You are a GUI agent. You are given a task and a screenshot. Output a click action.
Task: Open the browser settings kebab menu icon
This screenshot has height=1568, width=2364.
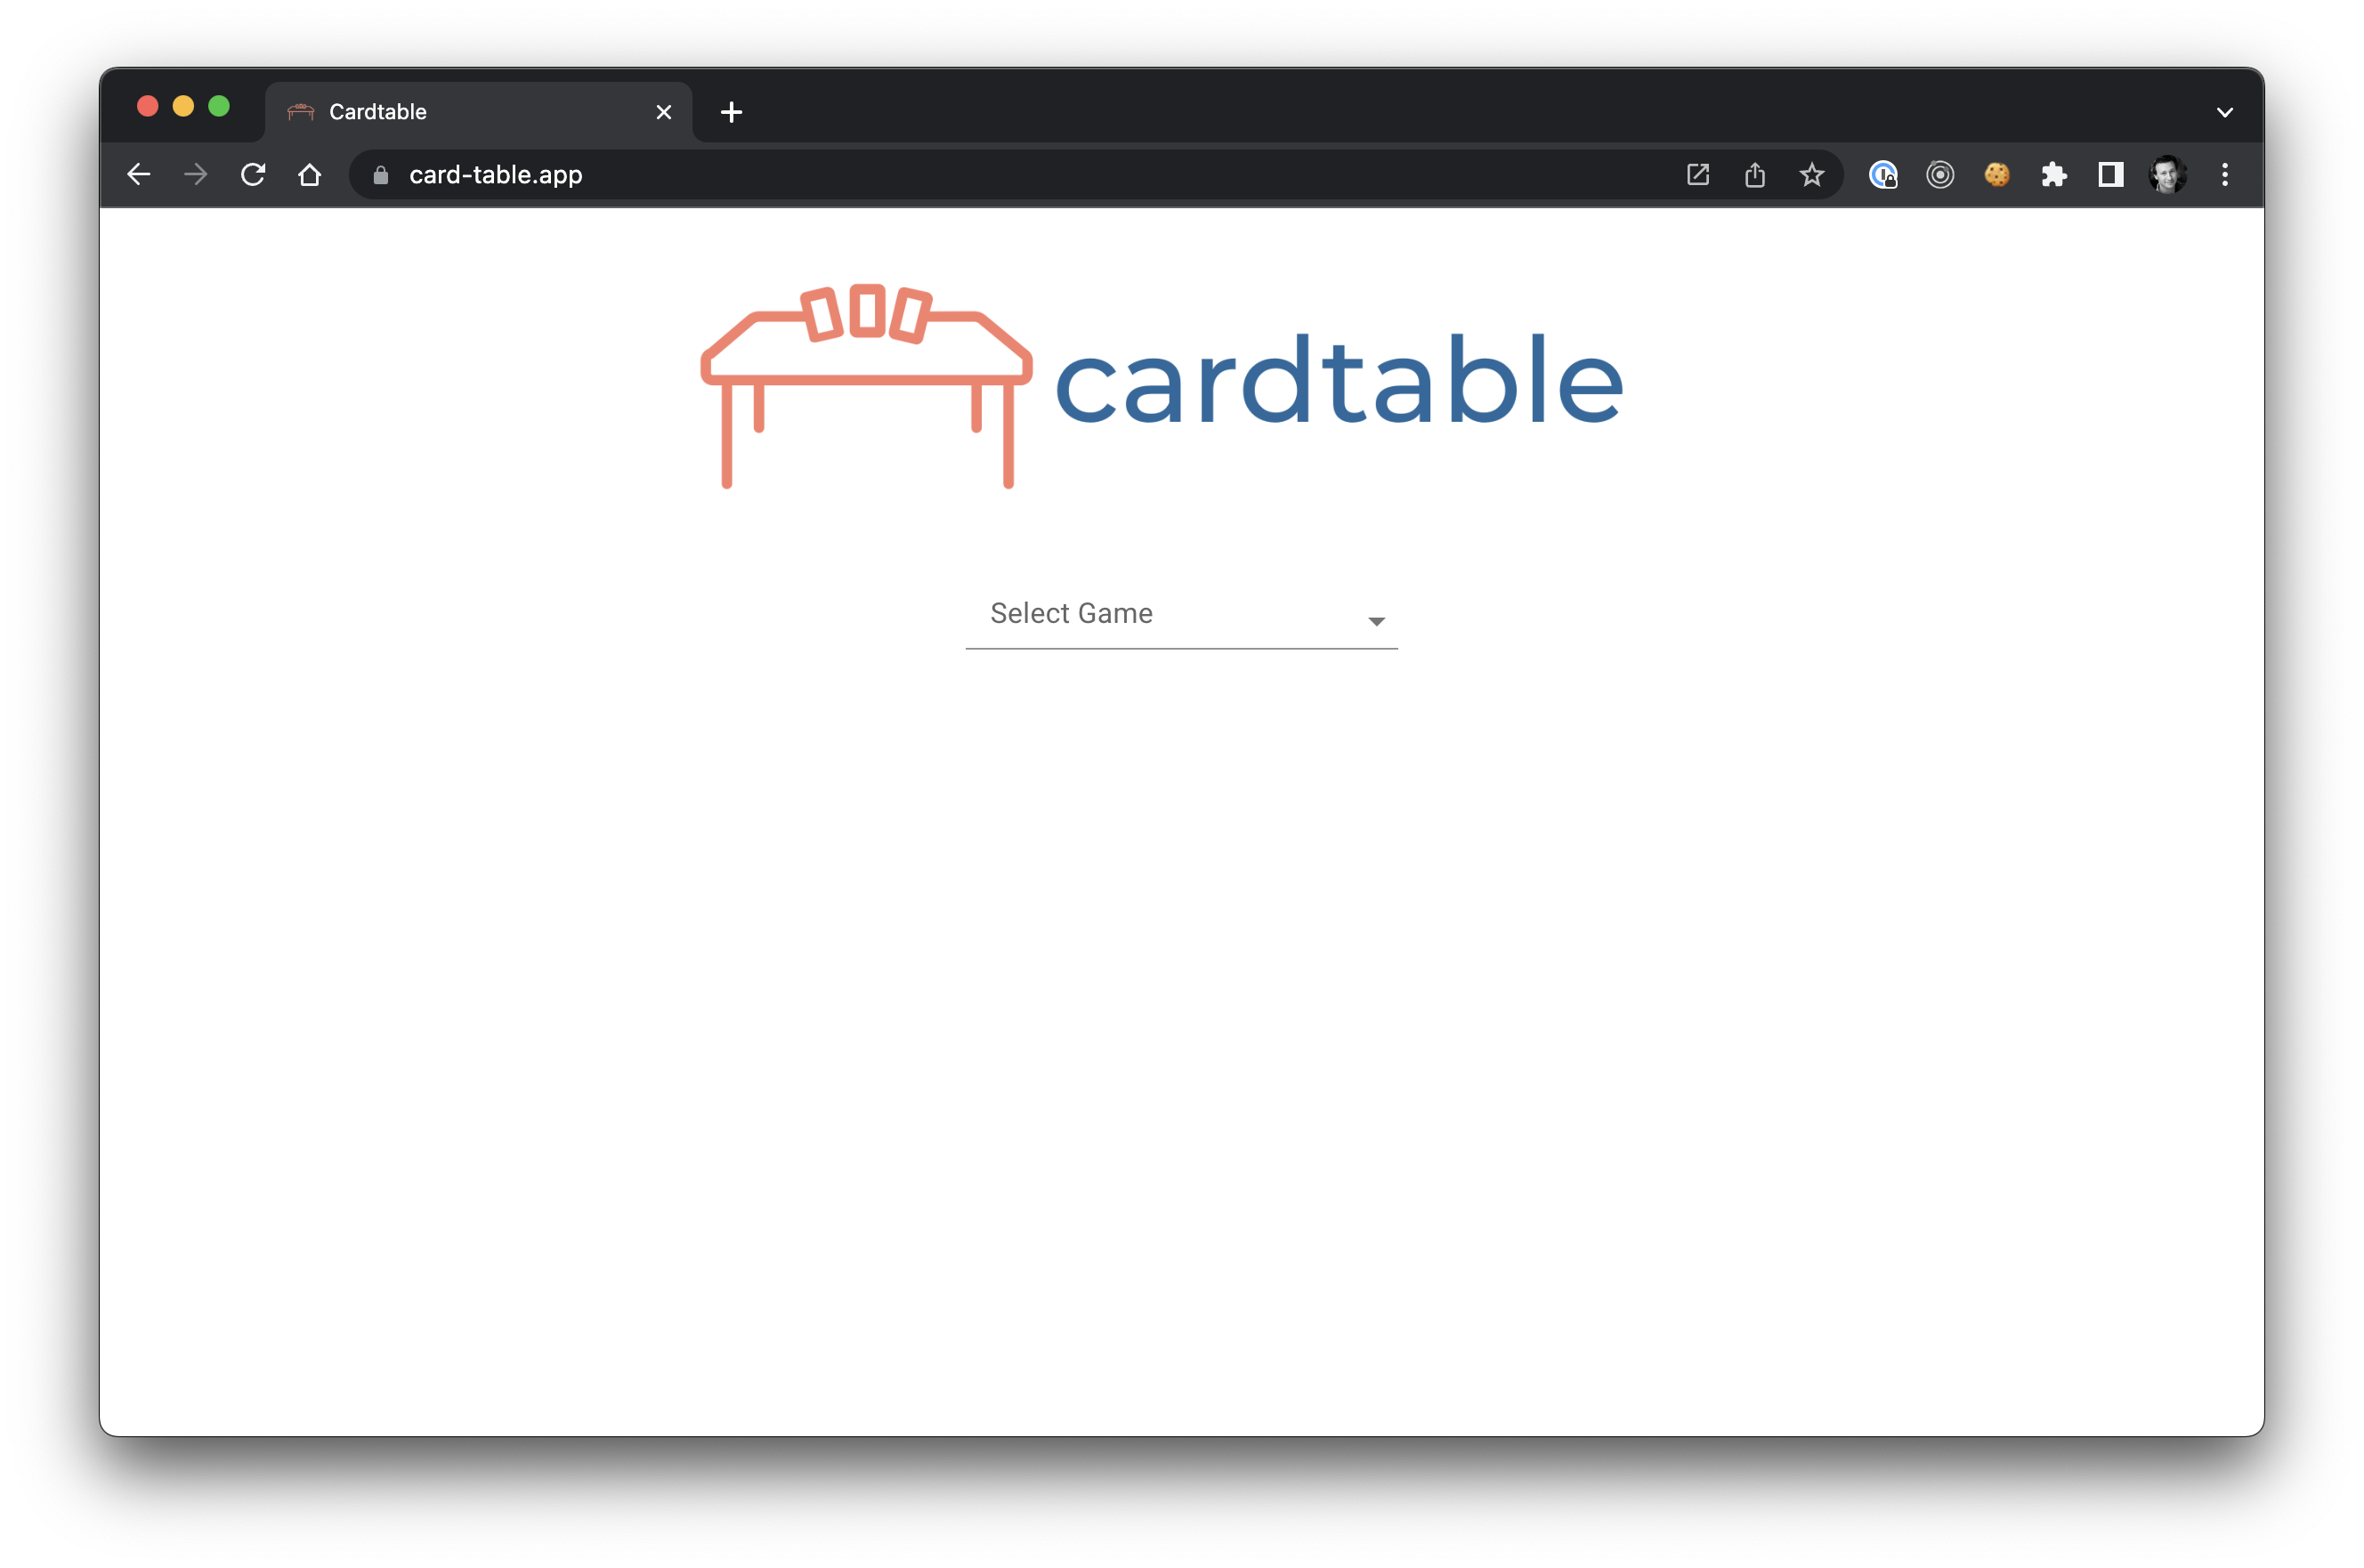point(2224,174)
